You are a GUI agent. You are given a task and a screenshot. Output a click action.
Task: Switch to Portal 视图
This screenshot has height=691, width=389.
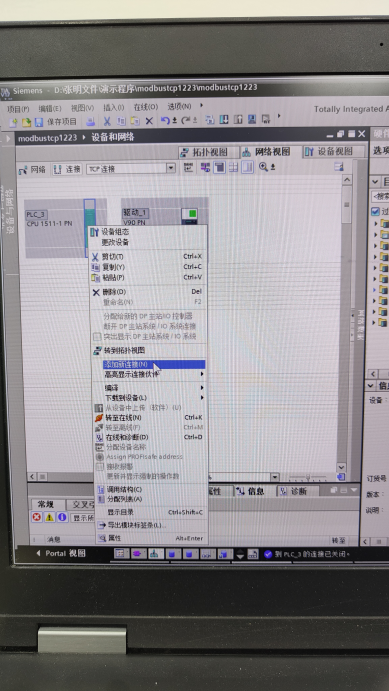point(61,554)
